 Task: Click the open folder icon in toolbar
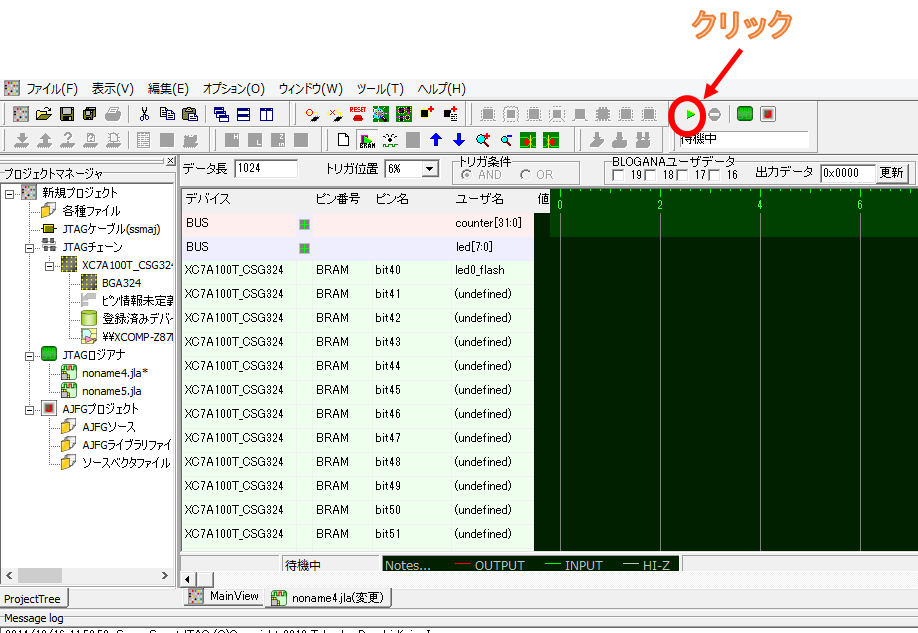pyautogui.click(x=45, y=114)
